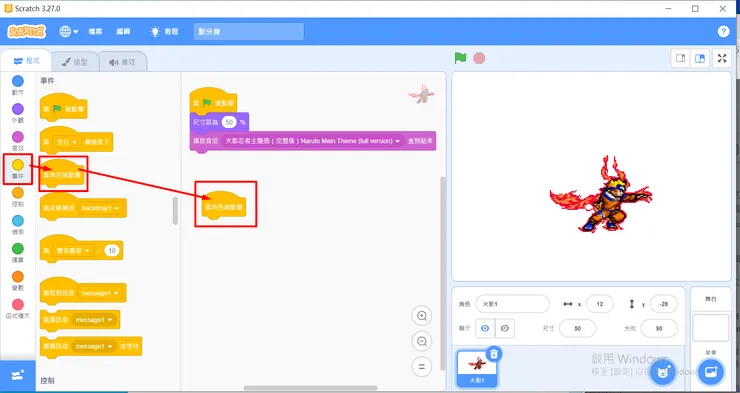The width and height of the screenshot is (740, 393).
Task: Open message1 dropdown in broadcast block
Action: (x=93, y=320)
